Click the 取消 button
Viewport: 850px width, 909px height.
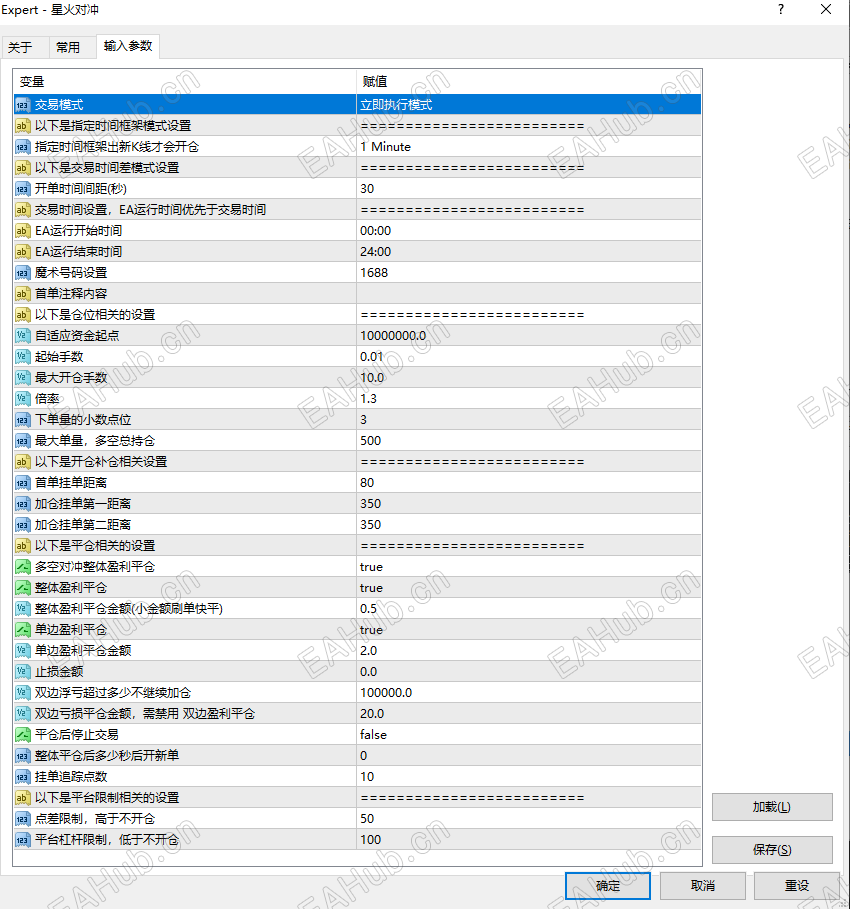(703, 886)
